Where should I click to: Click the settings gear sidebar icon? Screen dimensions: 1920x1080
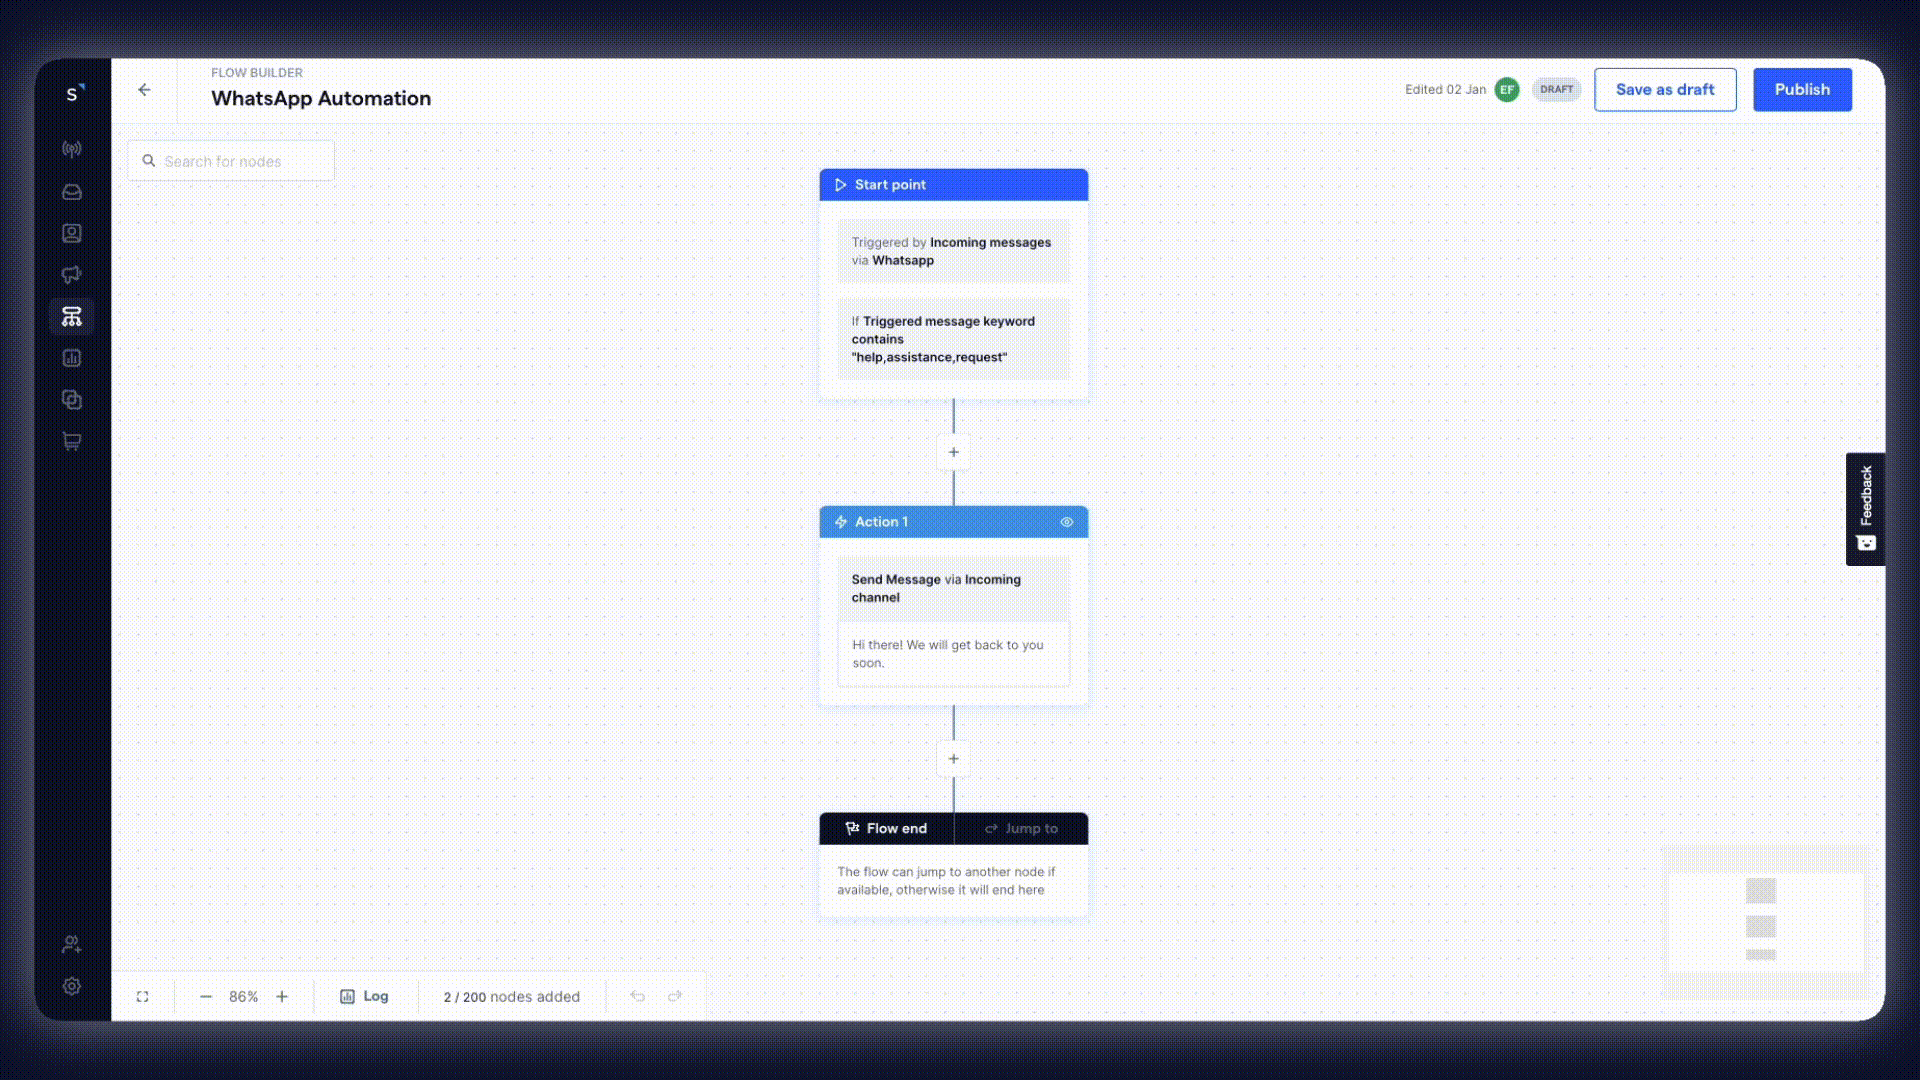73,986
